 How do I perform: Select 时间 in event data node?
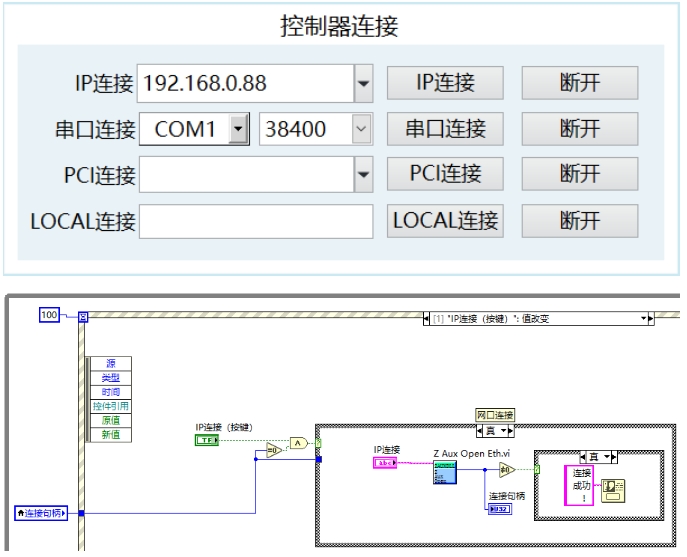[110, 392]
